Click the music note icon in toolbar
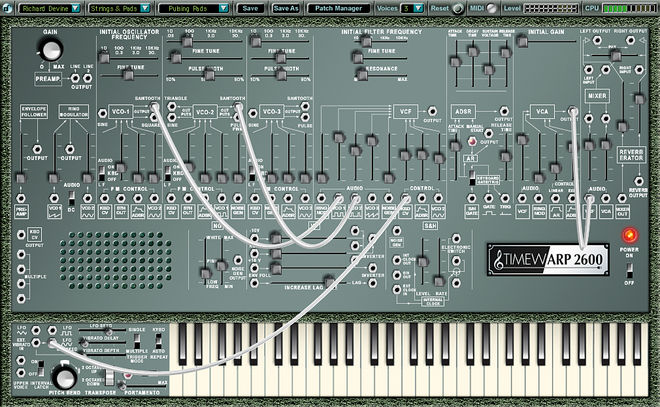Viewport: 660px width, 407px height. click(7, 8)
